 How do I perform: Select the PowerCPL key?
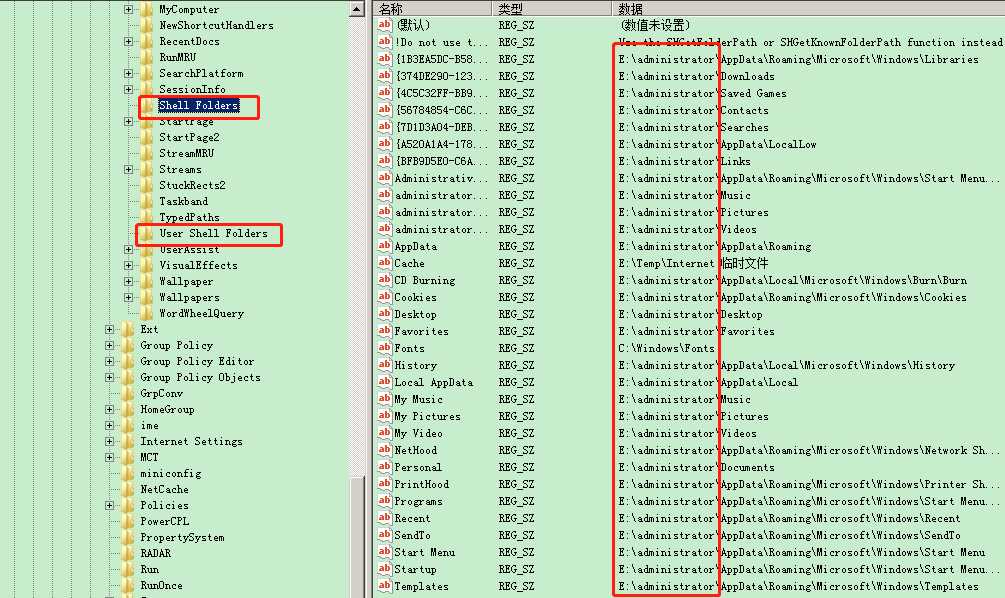[x=164, y=522]
